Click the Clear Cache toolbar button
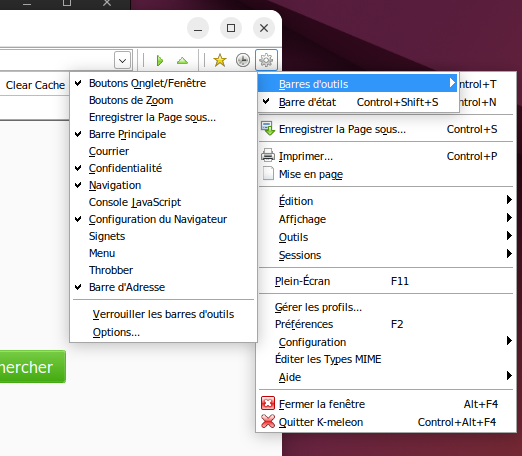This screenshot has width=522, height=456. click(35, 85)
